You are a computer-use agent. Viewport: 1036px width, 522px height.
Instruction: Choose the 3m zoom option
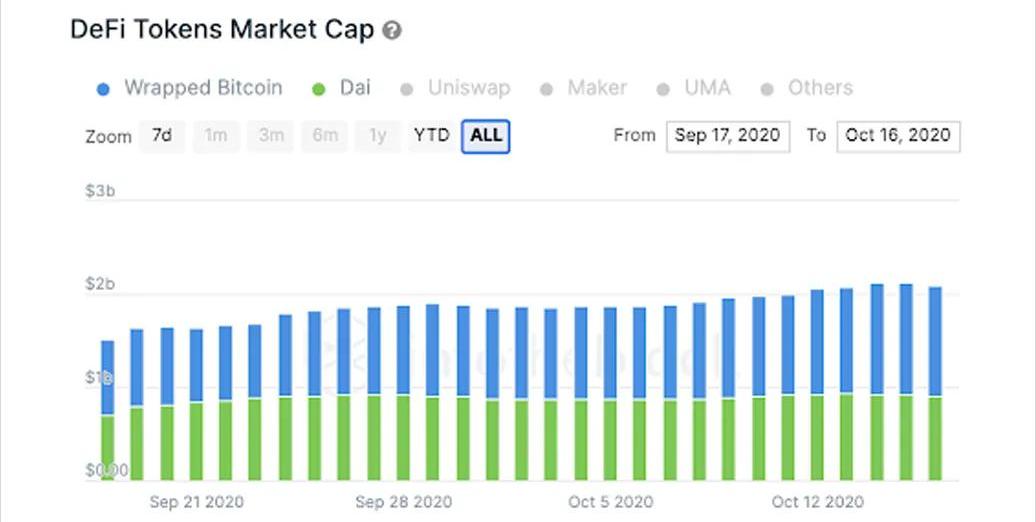271,136
